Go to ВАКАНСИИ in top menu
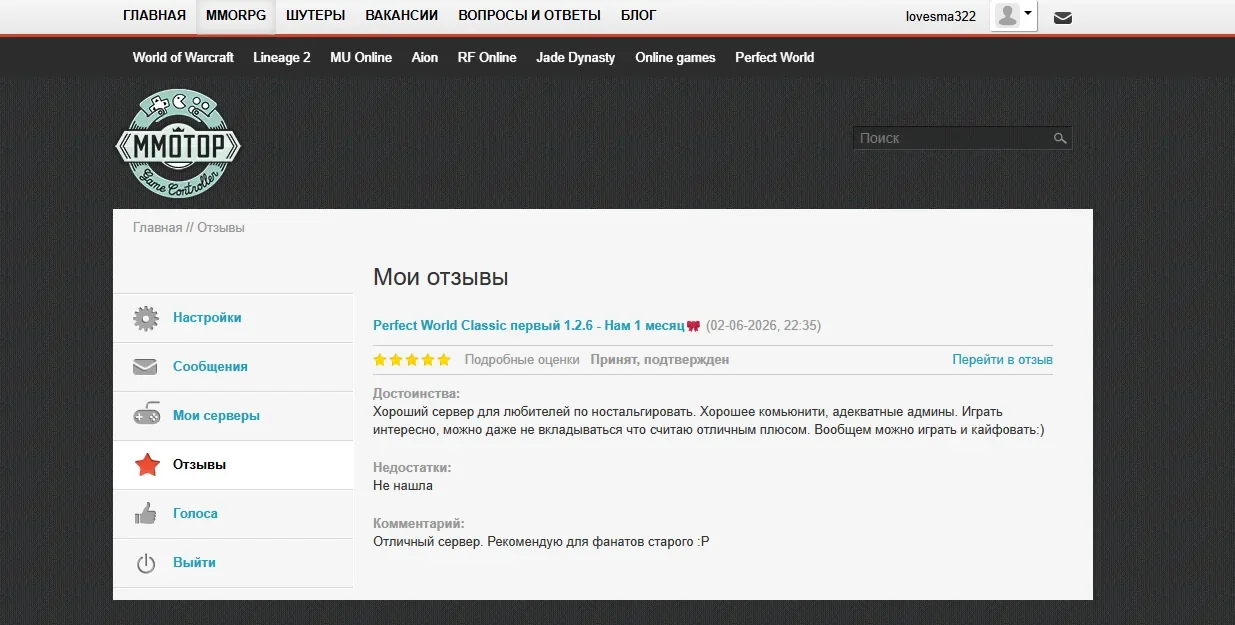1235x625 pixels. pos(402,15)
